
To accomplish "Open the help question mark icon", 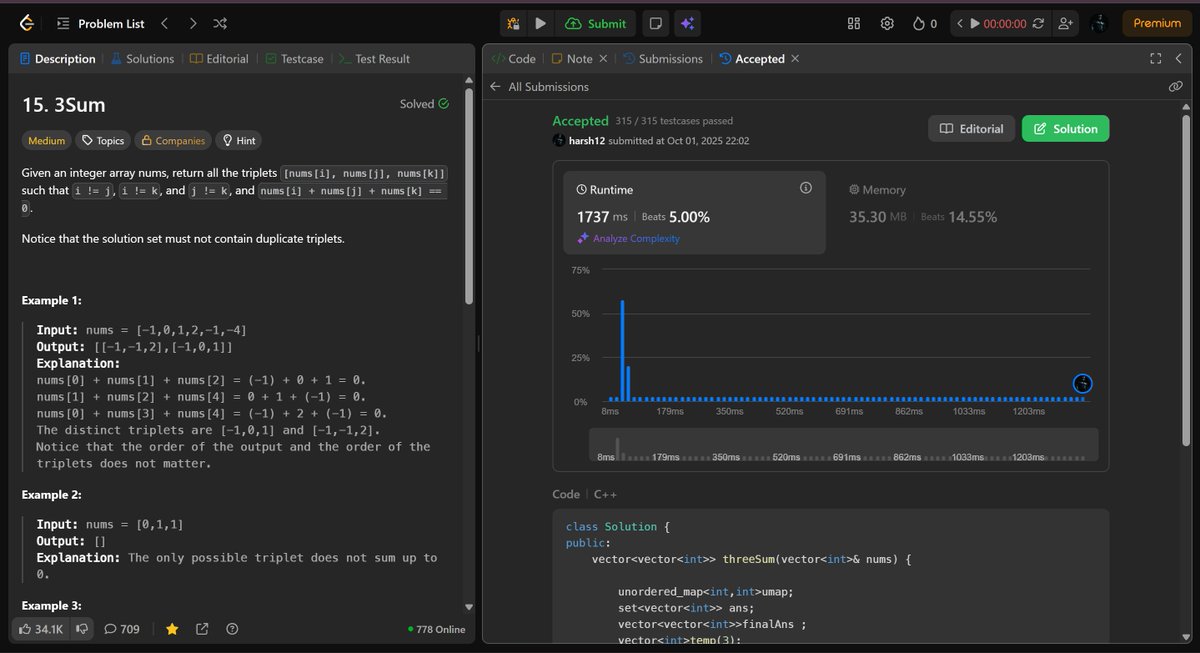I will coord(232,629).
